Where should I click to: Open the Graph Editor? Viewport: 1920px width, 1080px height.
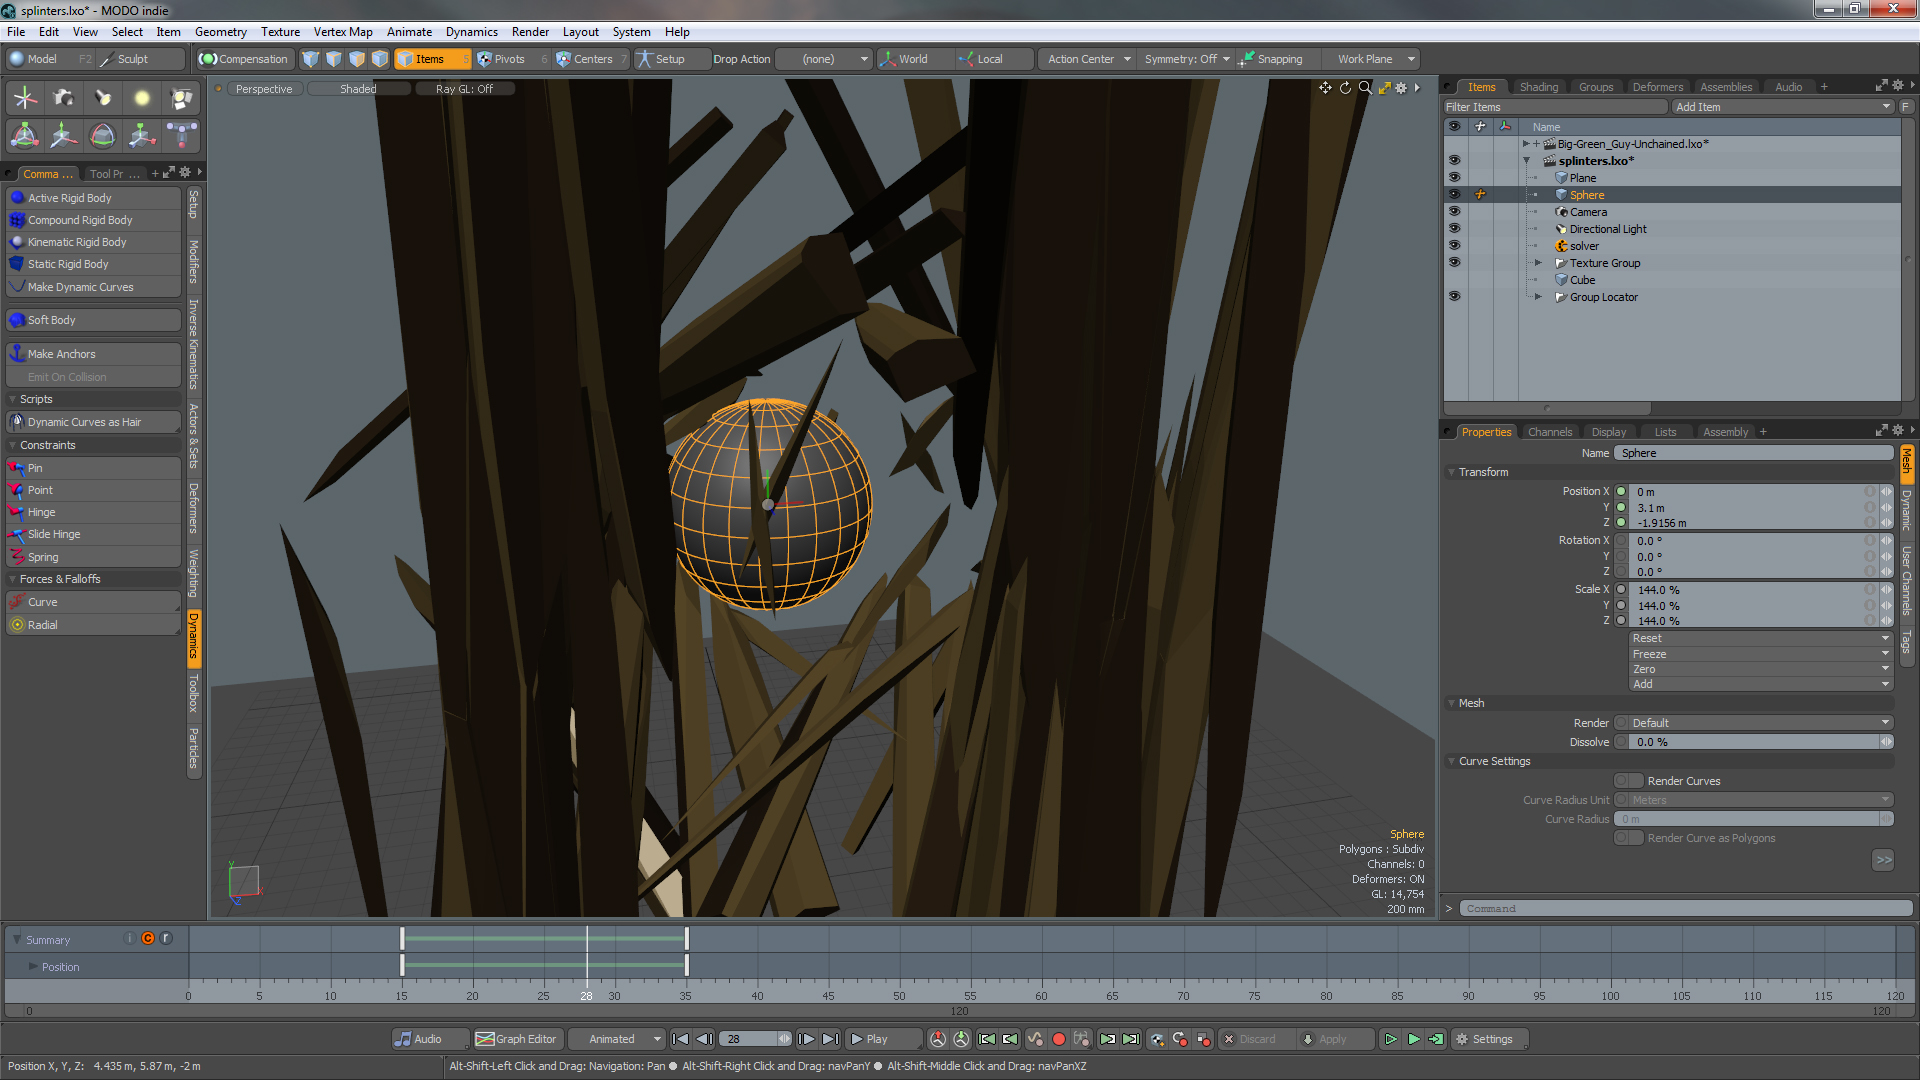[516, 1039]
